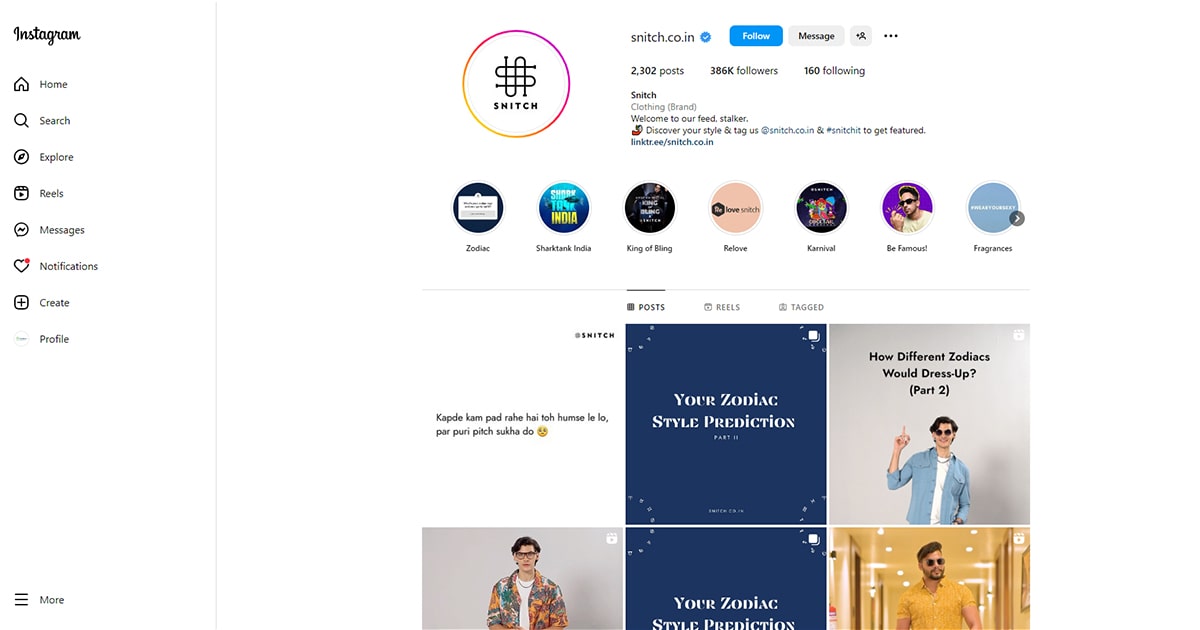Click the Create plus icon

pyautogui.click(x=21, y=302)
